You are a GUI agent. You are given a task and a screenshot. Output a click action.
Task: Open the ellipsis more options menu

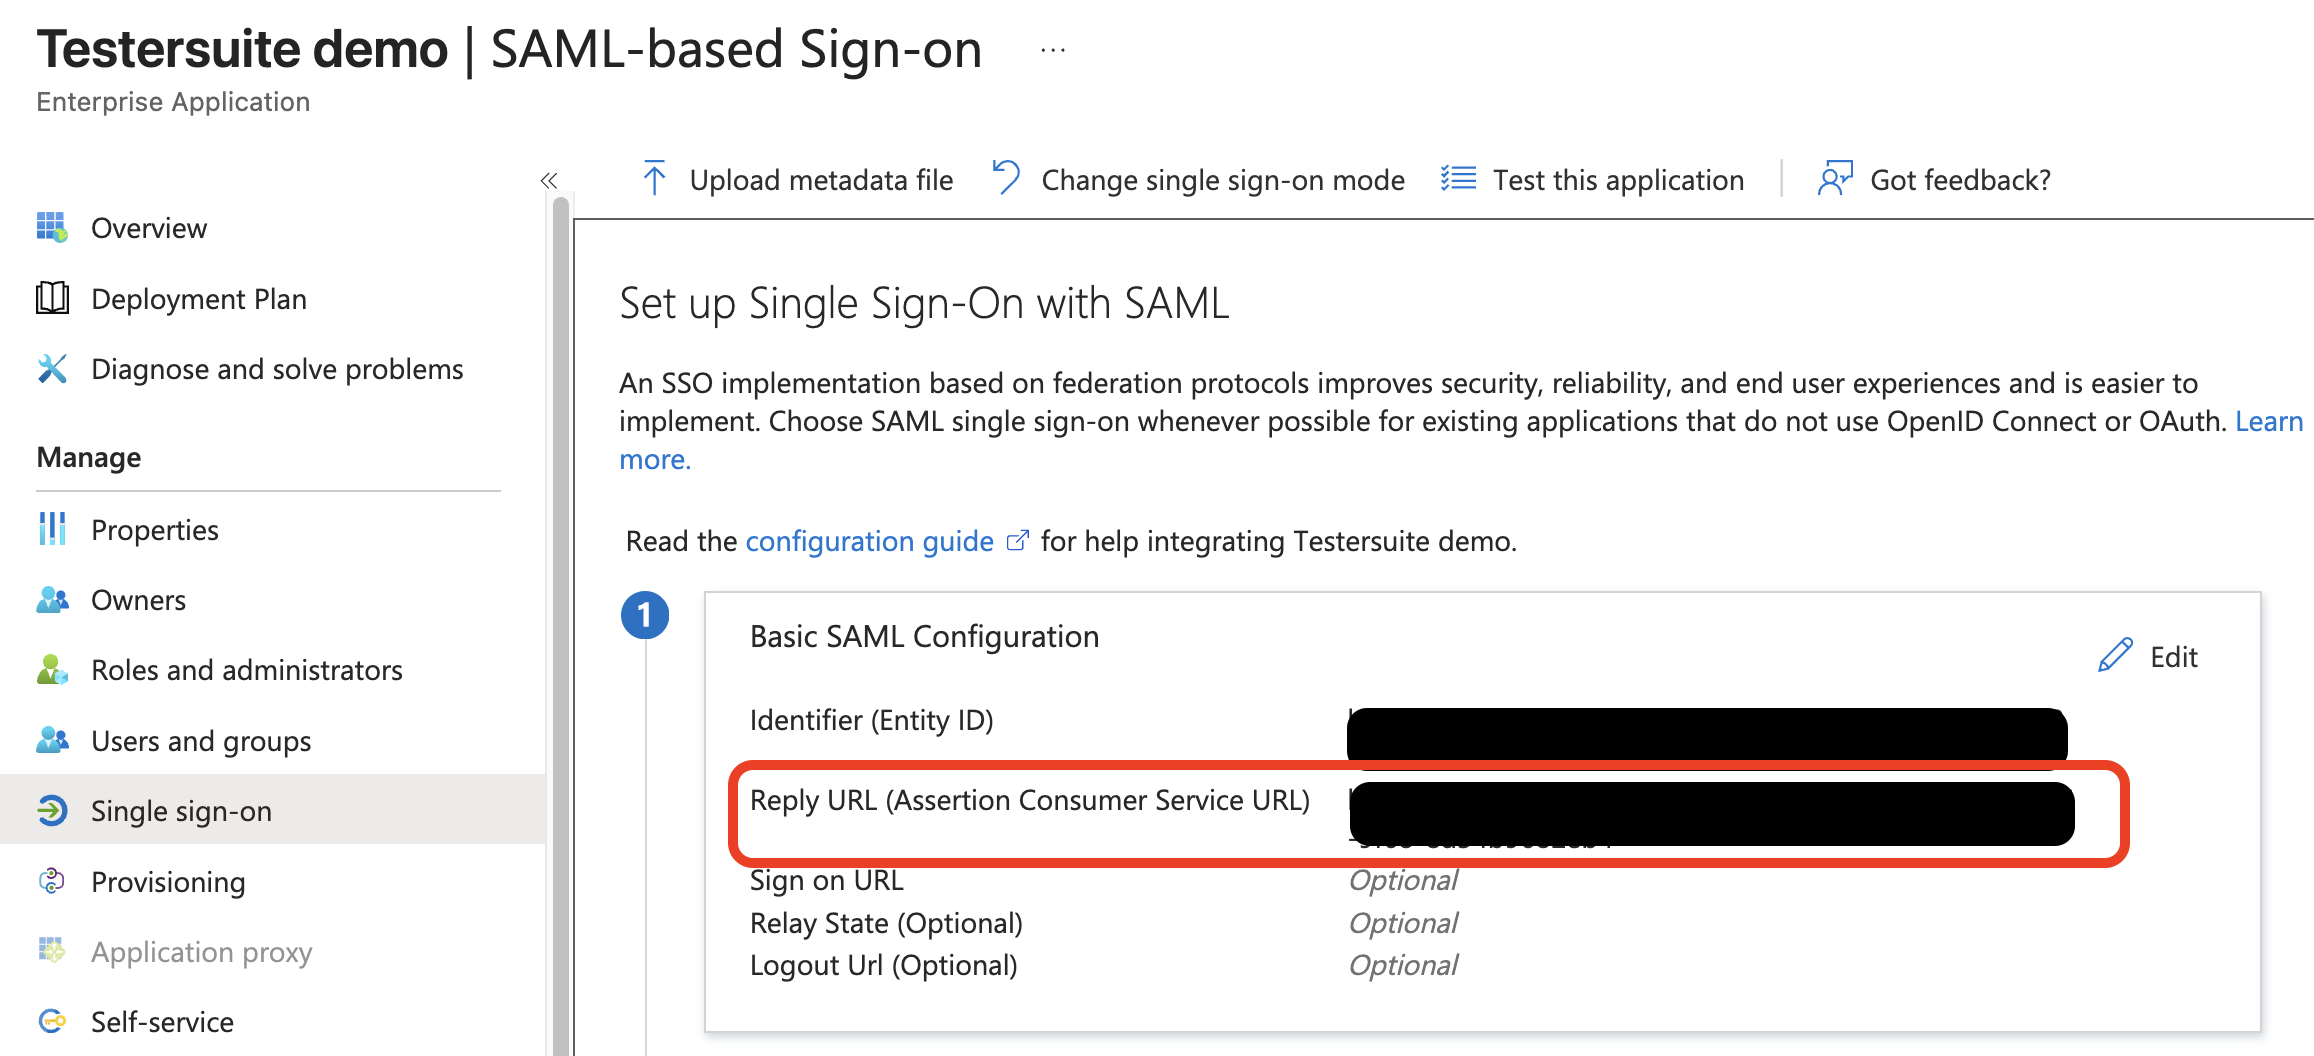pyautogui.click(x=1053, y=50)
